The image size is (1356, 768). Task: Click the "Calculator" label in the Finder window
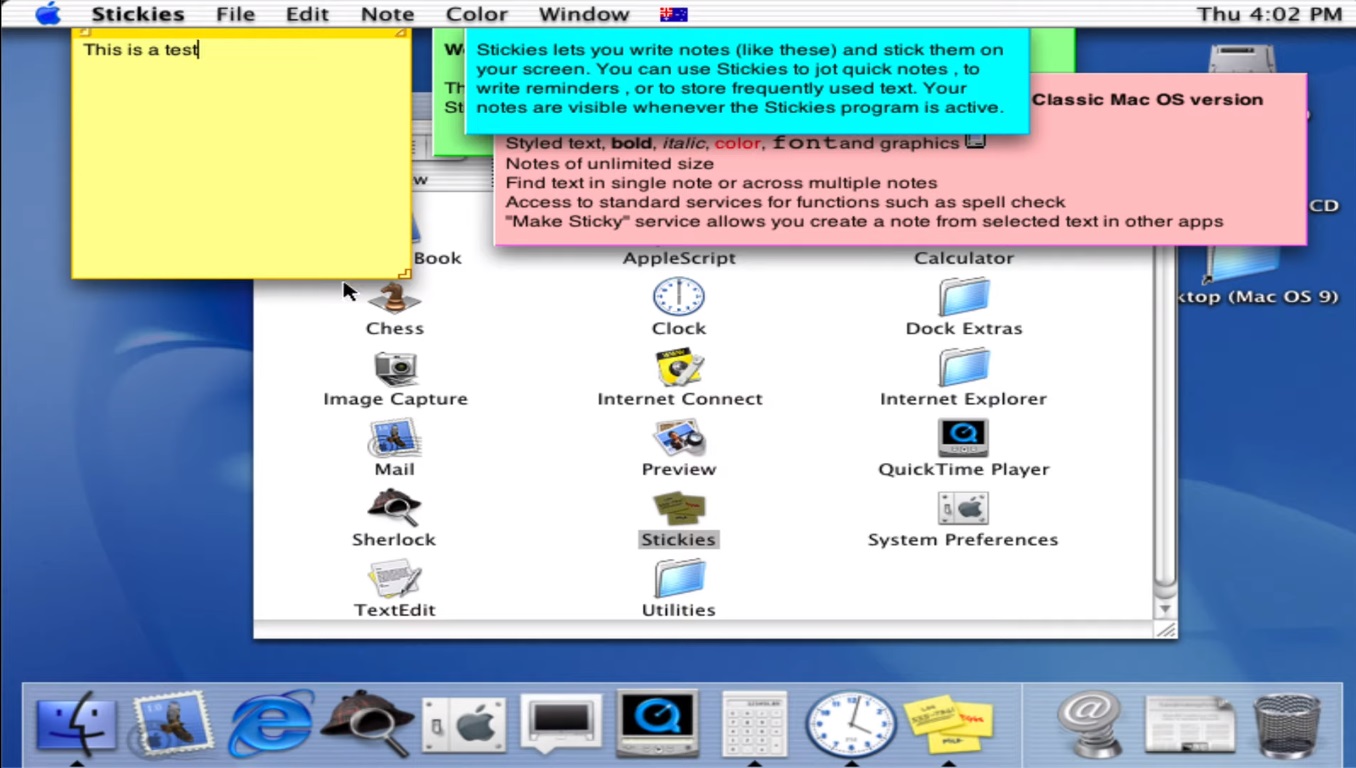964,258
